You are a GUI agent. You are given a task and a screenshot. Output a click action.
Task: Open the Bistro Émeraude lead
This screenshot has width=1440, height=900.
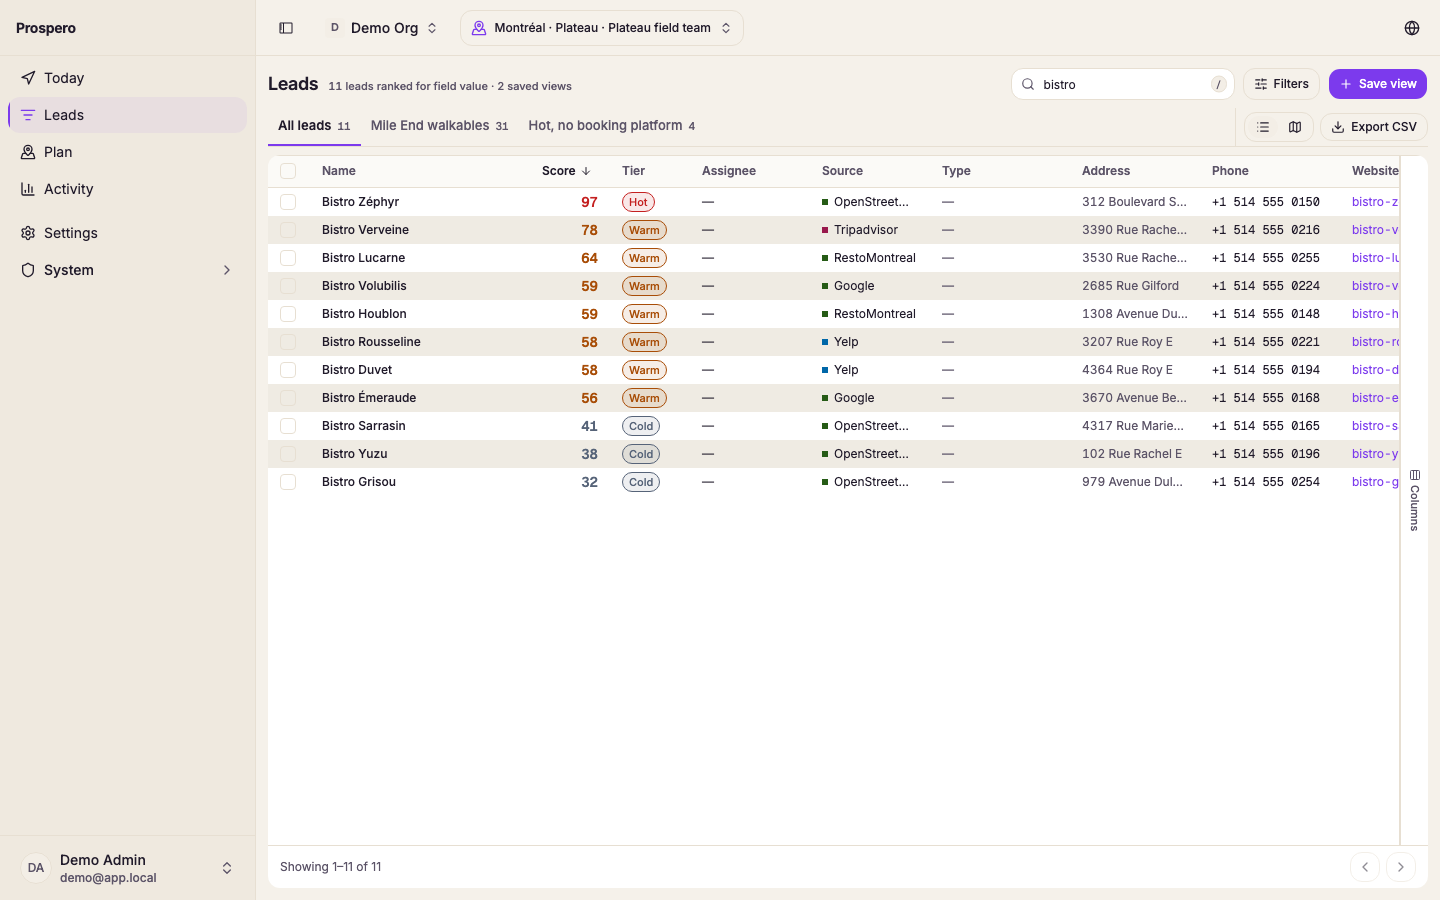[x=369, y=398]
